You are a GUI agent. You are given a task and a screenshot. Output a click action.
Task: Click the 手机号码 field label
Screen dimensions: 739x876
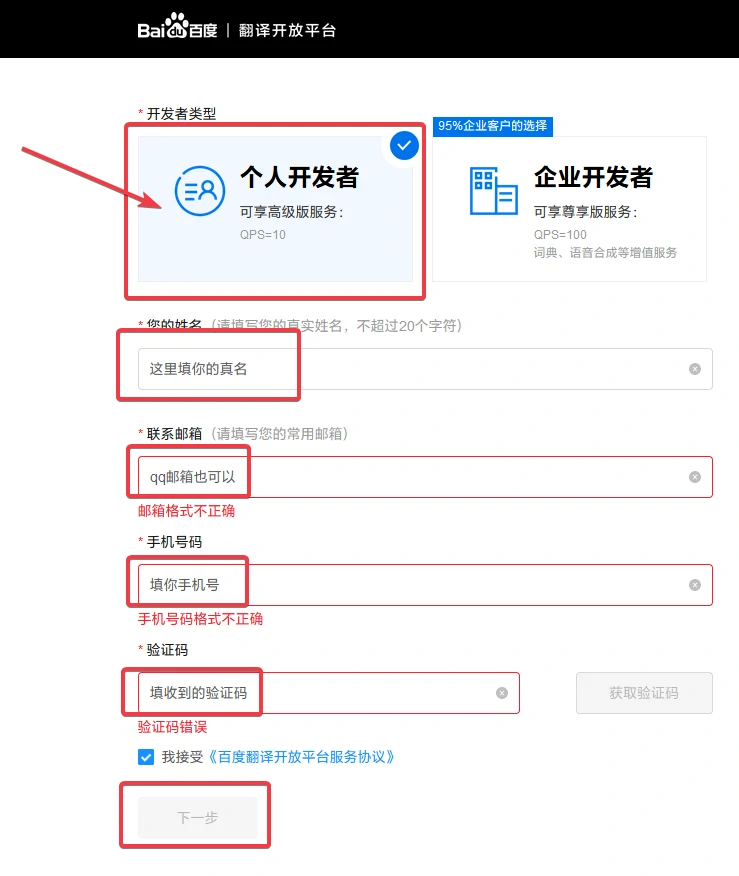(x=174, y=542)
